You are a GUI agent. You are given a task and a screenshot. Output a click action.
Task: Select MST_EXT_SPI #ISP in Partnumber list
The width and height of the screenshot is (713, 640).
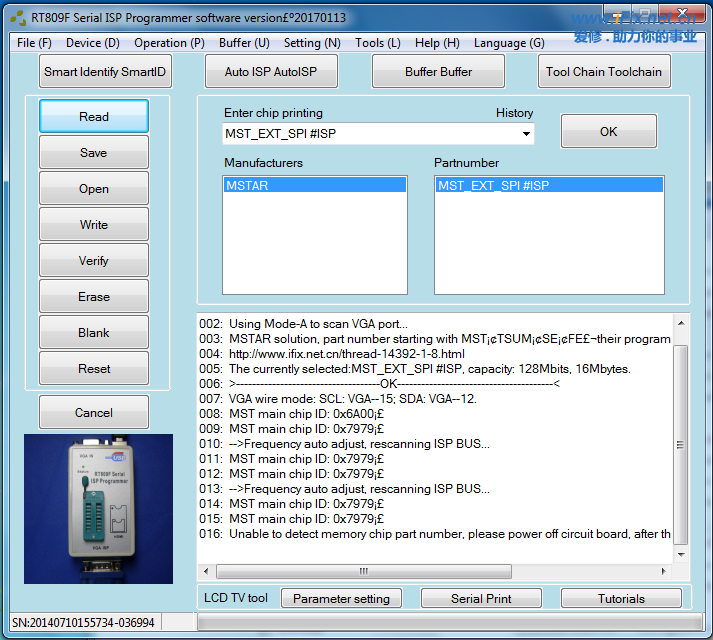[549, 185]
